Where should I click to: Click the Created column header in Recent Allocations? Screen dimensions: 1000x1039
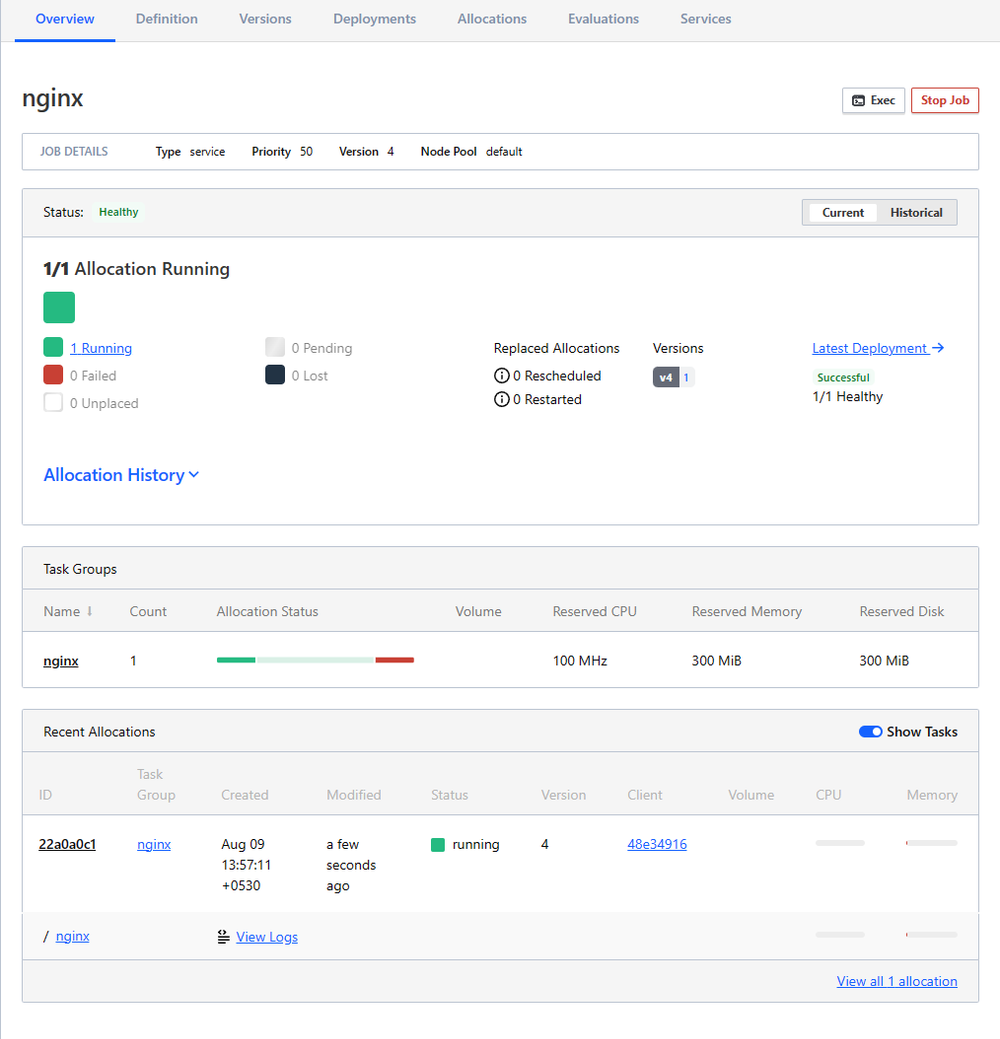coord(245,794)
